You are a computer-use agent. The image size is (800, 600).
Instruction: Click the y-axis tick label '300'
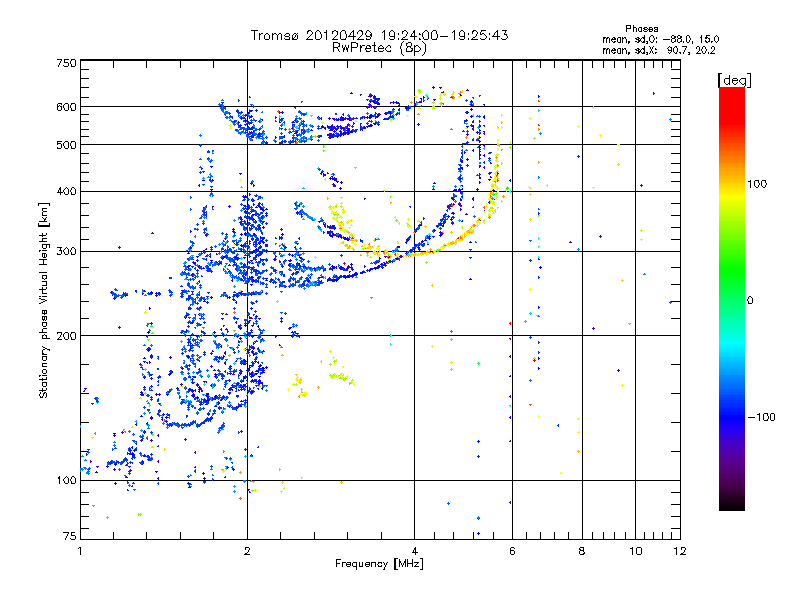66,252
